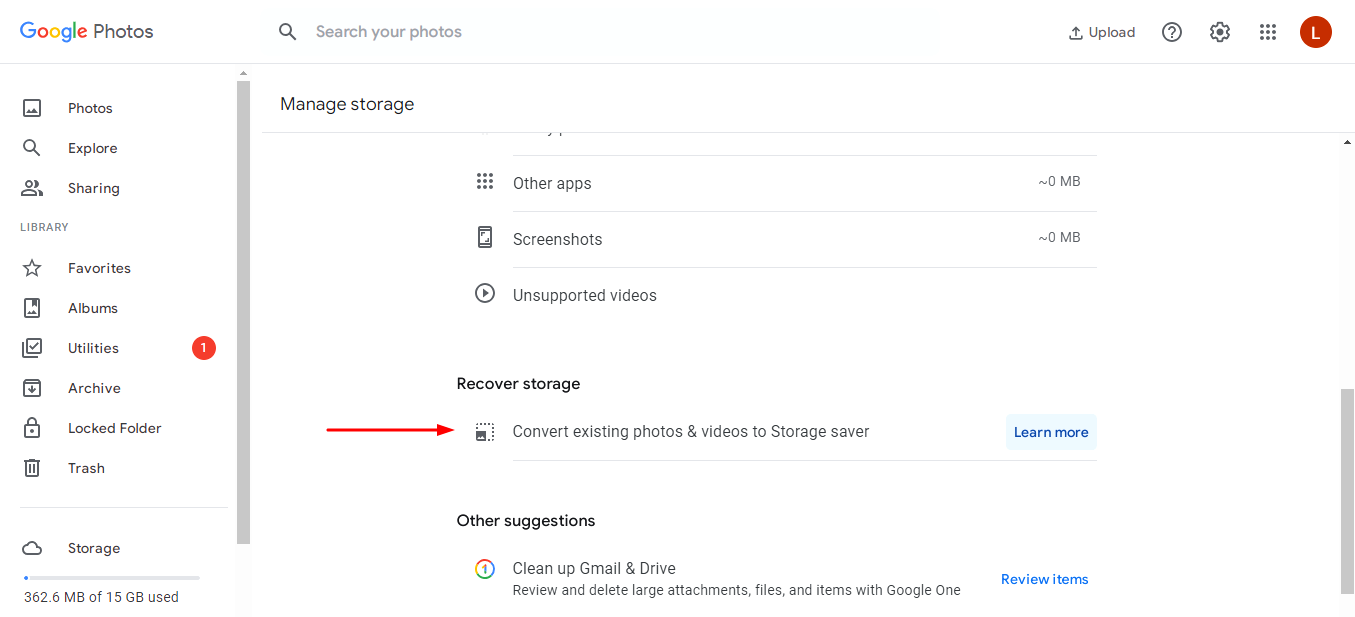The image size is (1355, 617).
Task: Open the help question mark icon
Action: click(1172, 31)
